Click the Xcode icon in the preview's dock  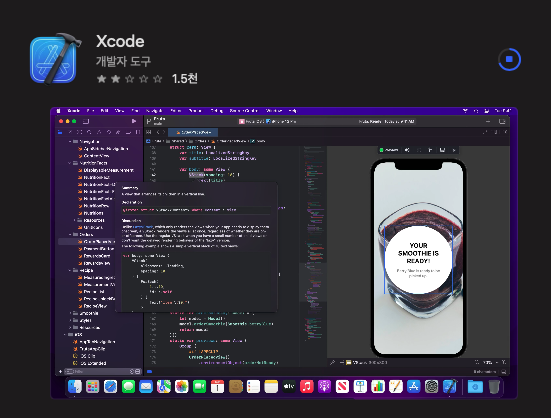click(450, 387)
